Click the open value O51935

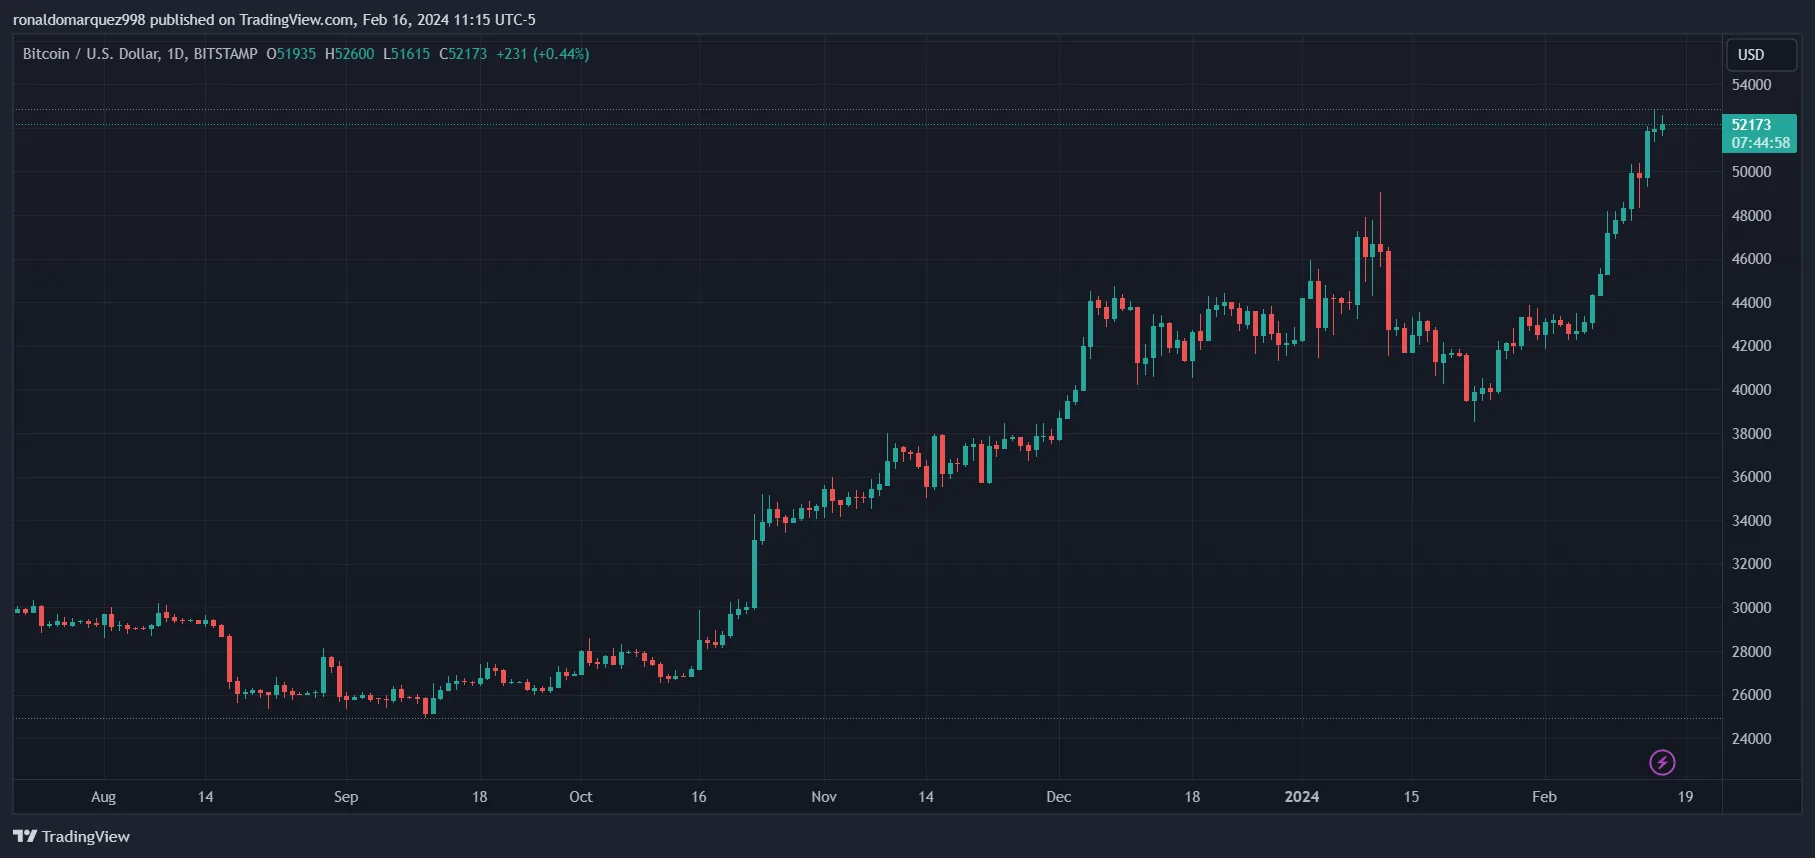[291, 54]
